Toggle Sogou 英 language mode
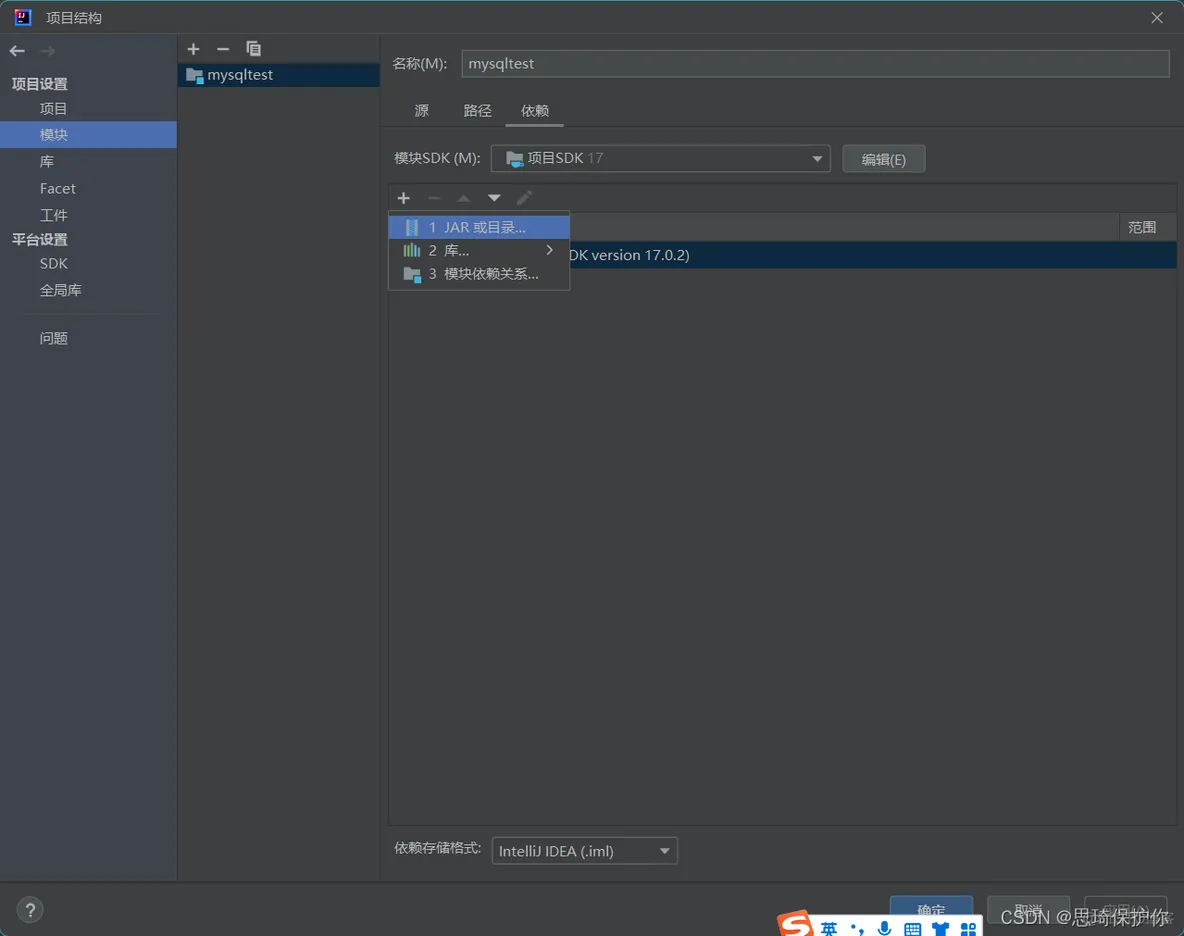1184x936 pixels. (x=829, y=928)
